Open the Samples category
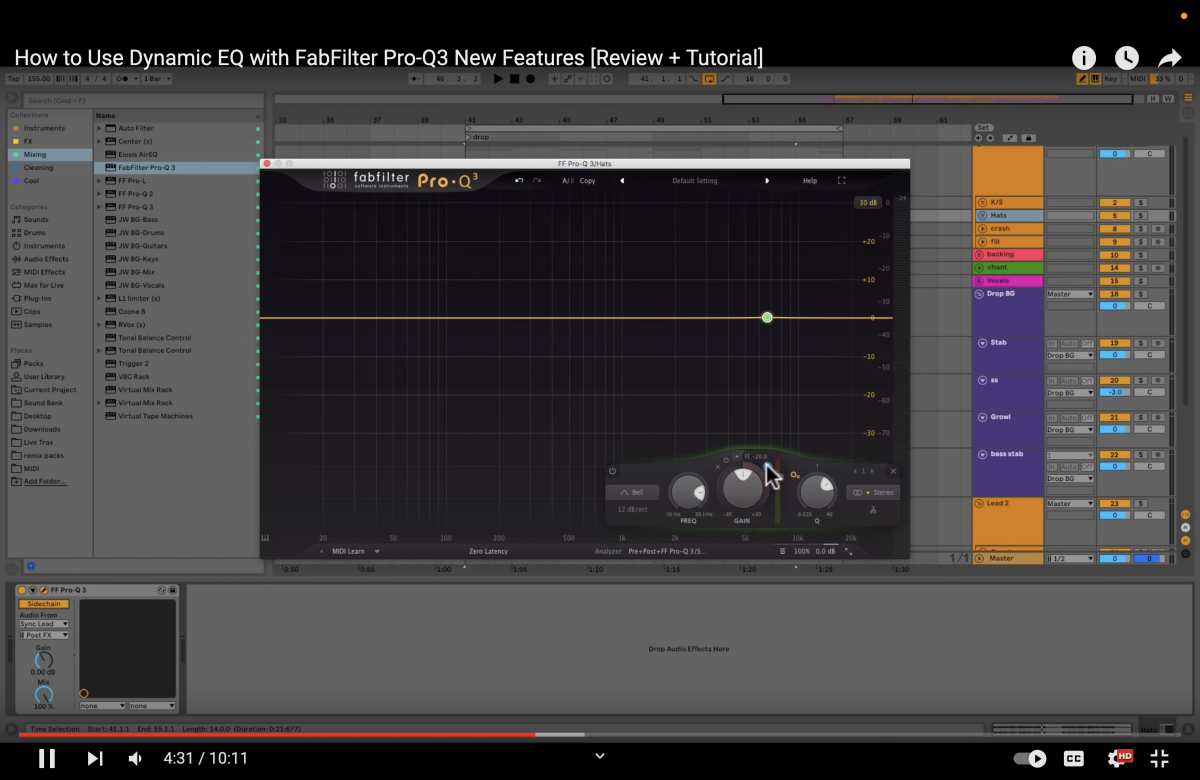The height and width of the screenshot is (780, 1200). (x=37, y=324)
